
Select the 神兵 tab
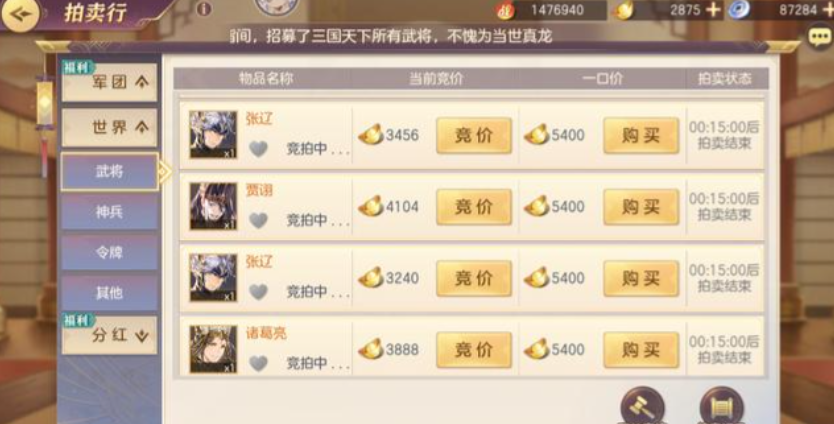(x=110, y=212)
